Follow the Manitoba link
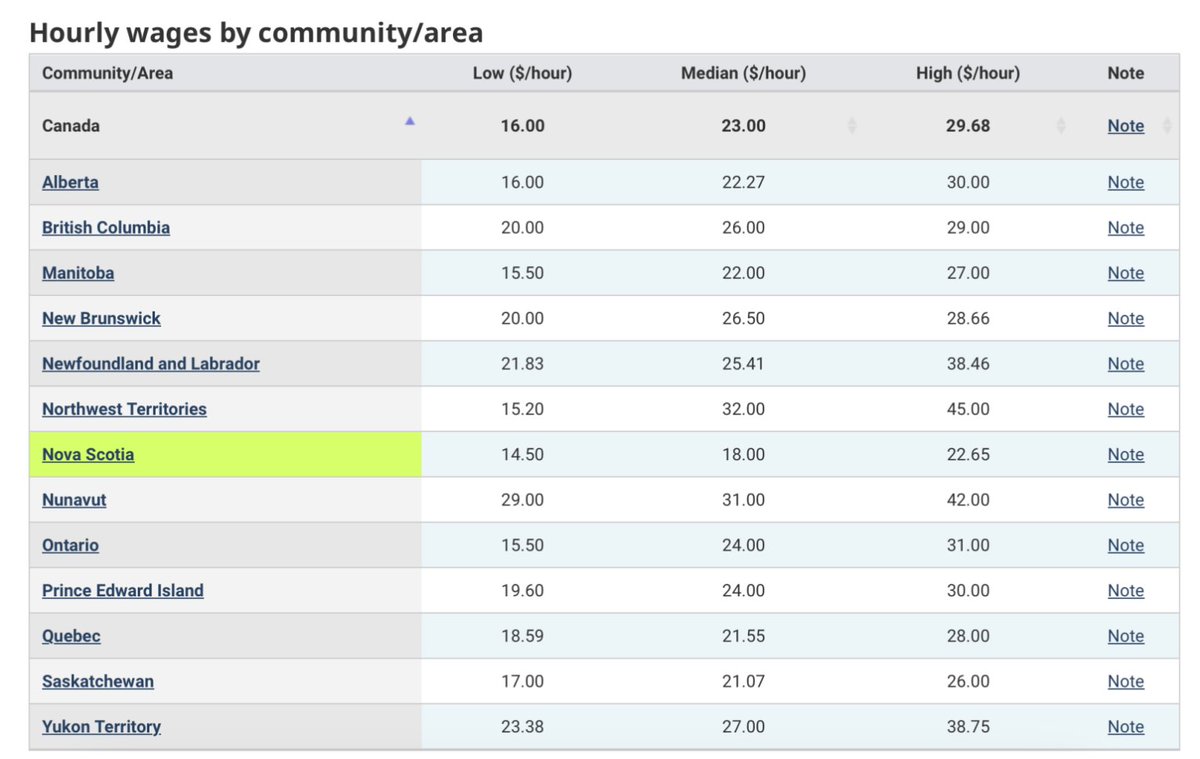Screen dimensions: 1200x759 click(78, 273)
